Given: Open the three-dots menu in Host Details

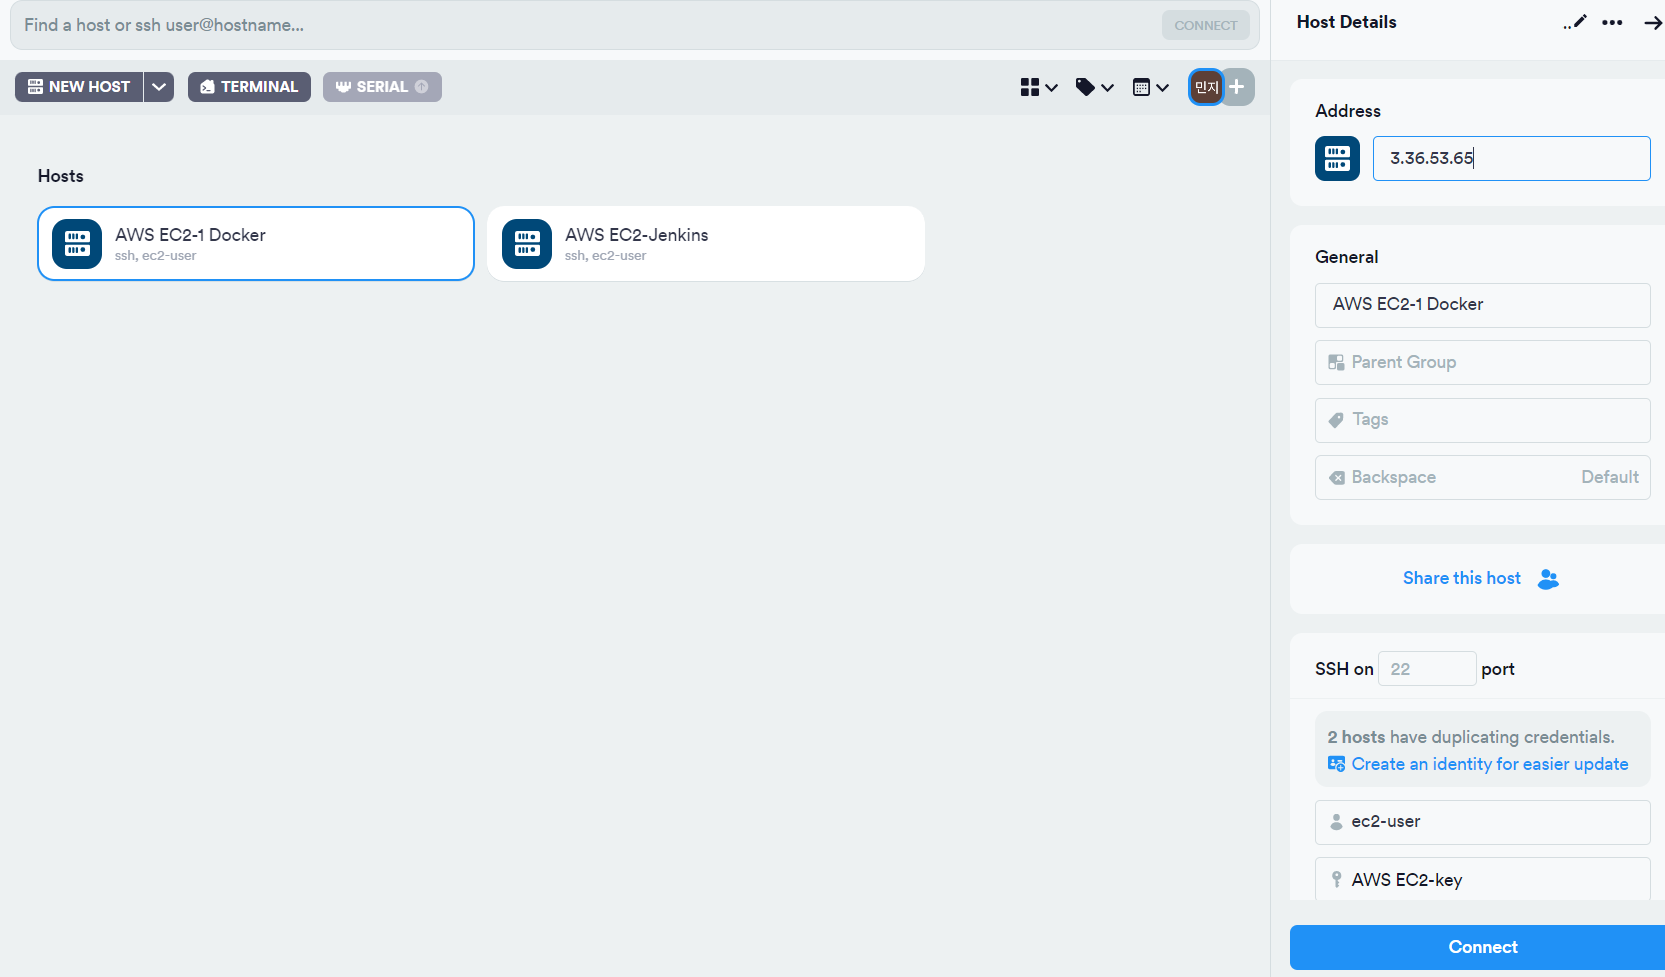Looking at the screenshot, I should [1612, 22].
